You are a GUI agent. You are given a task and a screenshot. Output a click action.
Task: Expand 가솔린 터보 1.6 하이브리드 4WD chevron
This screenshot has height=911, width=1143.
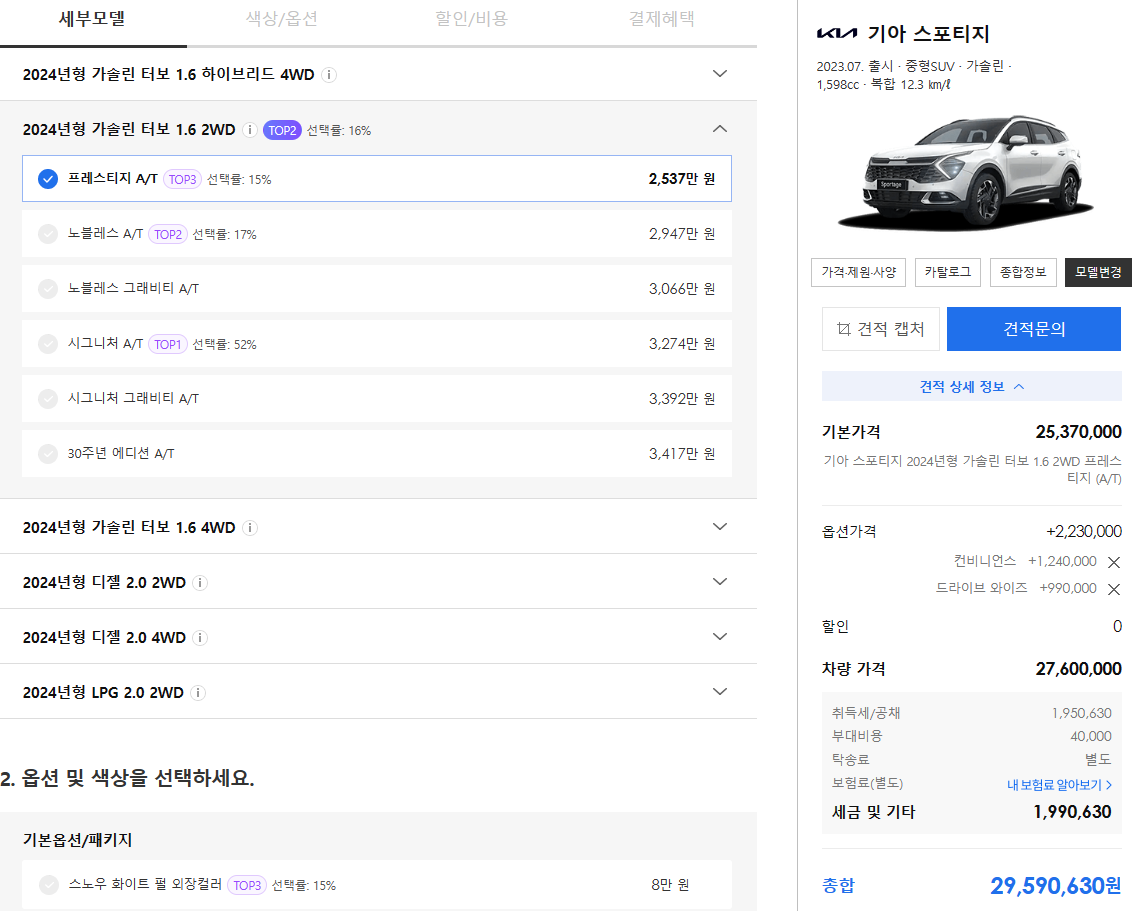(x=719, y=74)
